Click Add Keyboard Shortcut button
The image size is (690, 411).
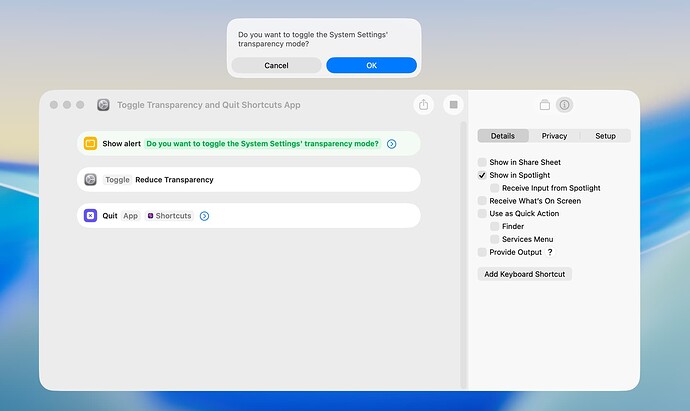pos(525,274)
